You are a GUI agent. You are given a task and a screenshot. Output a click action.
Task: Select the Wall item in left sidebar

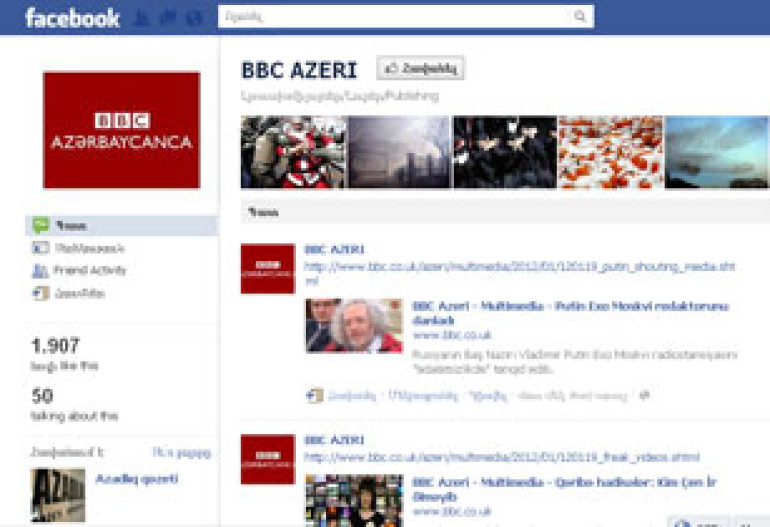click(121, 225)
